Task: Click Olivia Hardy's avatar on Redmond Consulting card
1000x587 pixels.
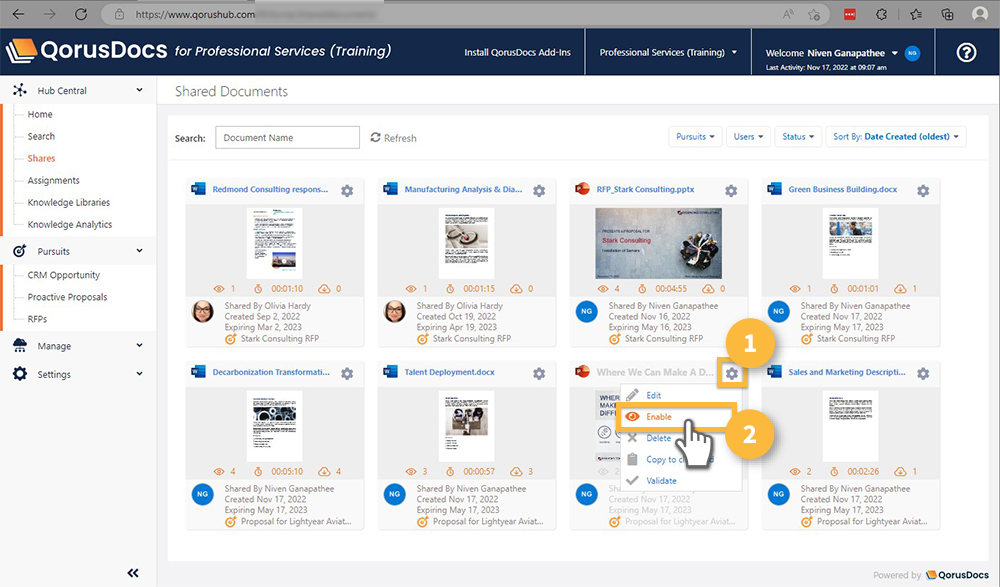Action: click(x=203, y=311)
